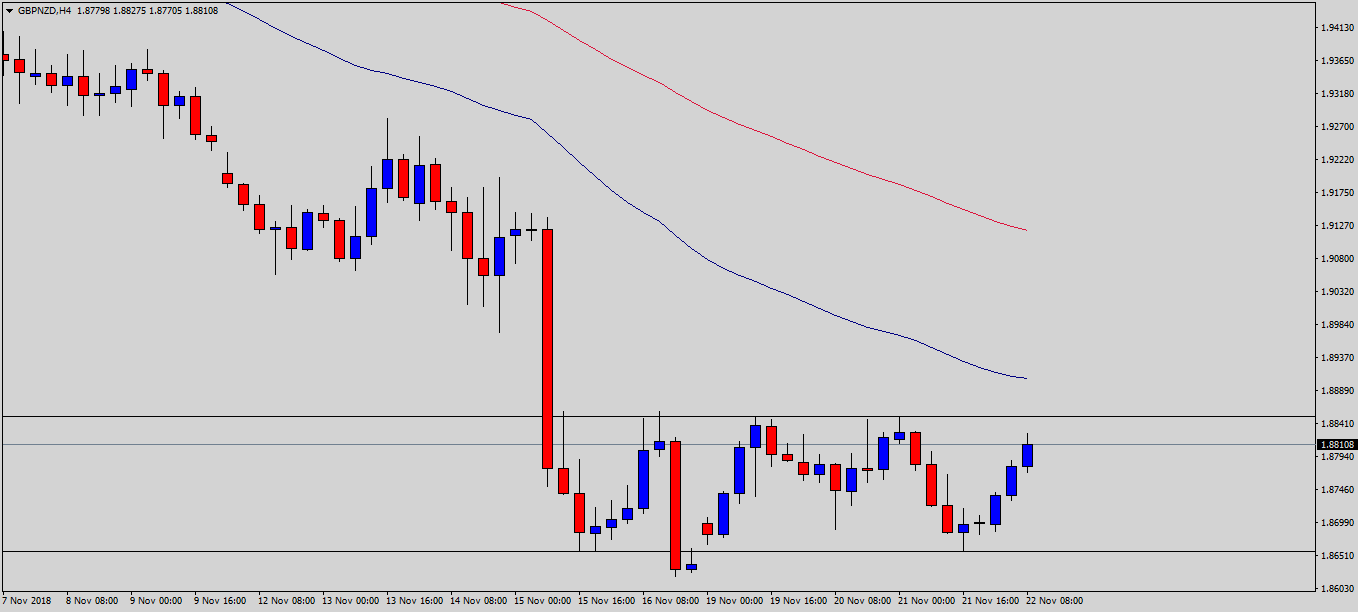The width and height of the screenshot is (1358, 612).
Task: Click the time axis label '7 Nov 2018'
Action: click(x=26, y=602)
